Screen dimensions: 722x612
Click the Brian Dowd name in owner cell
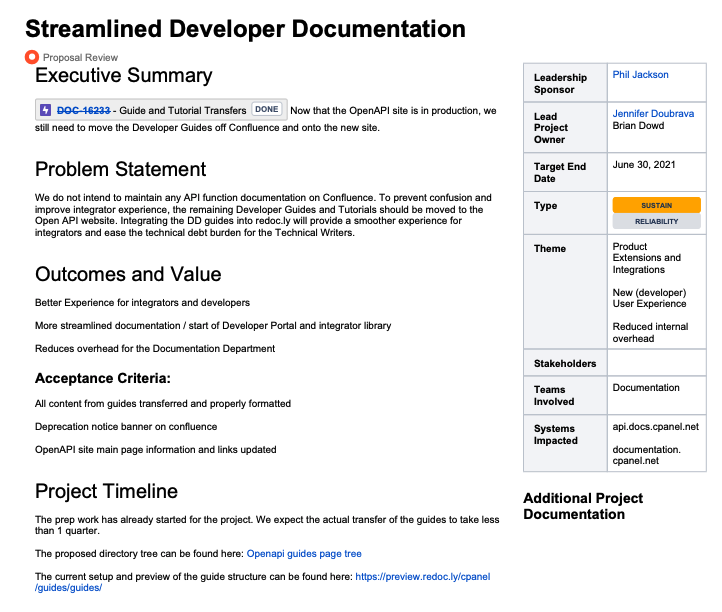pyautogui.click(x=639, y=127)
